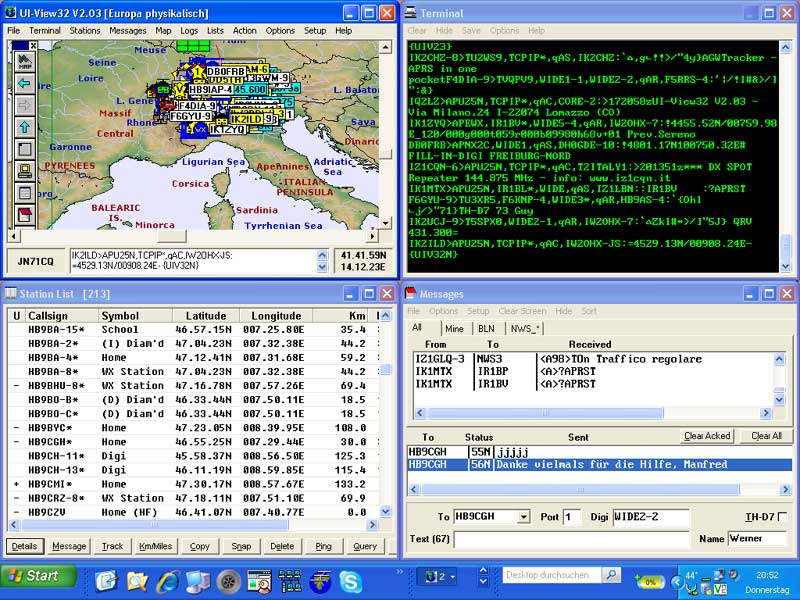The width and height of the screenshot is (800, 600).
Task: Open the Windows Start menu
Action: coord(37,577)
